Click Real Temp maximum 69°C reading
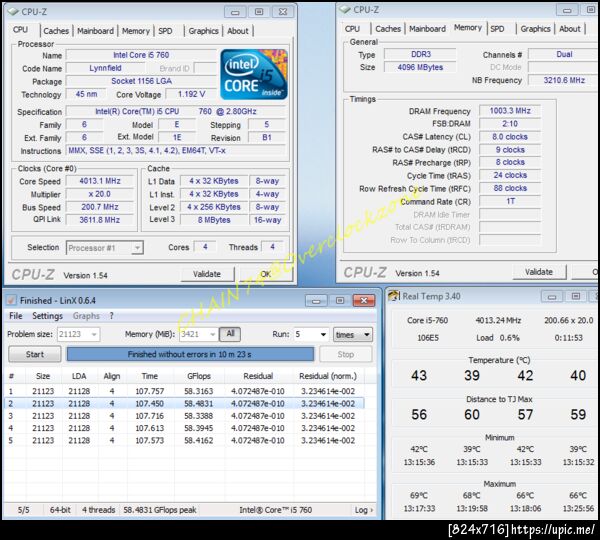The width and height of the screenshot is (600, 540). coord(419,495)
